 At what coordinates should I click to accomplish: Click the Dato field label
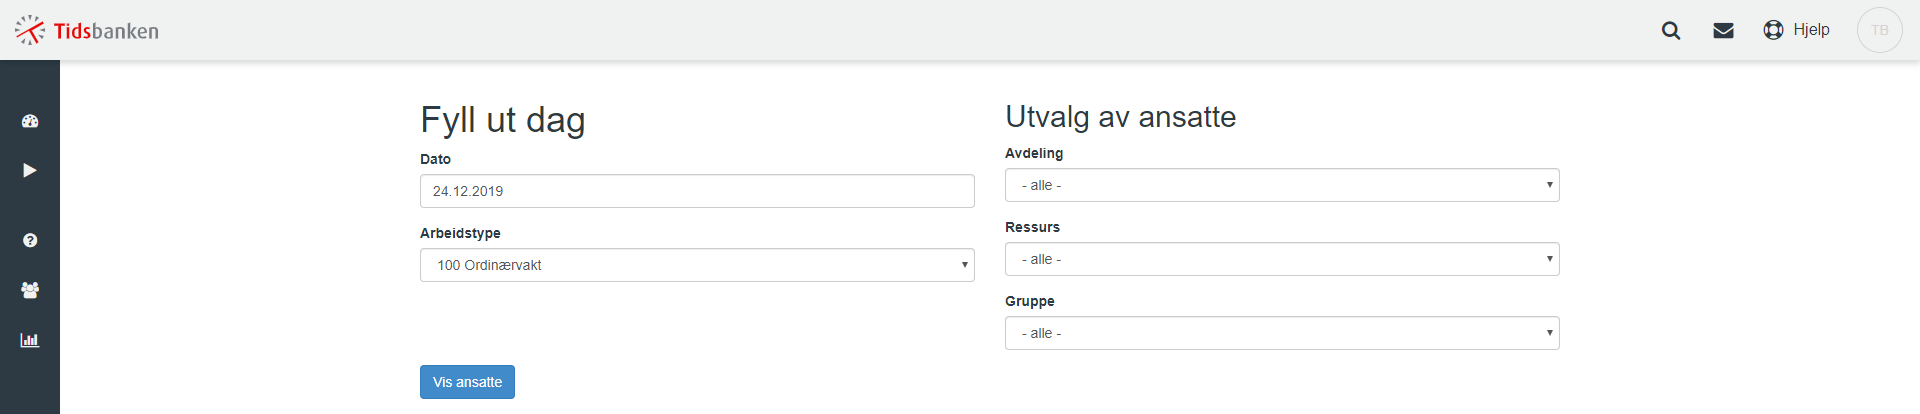coord(435,159)
